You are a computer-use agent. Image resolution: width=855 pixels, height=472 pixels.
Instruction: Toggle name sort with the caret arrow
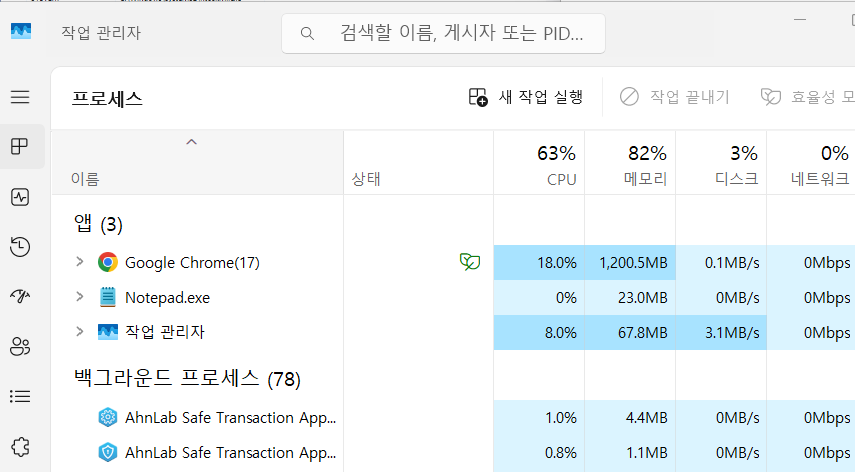click(x=191, y=142)
